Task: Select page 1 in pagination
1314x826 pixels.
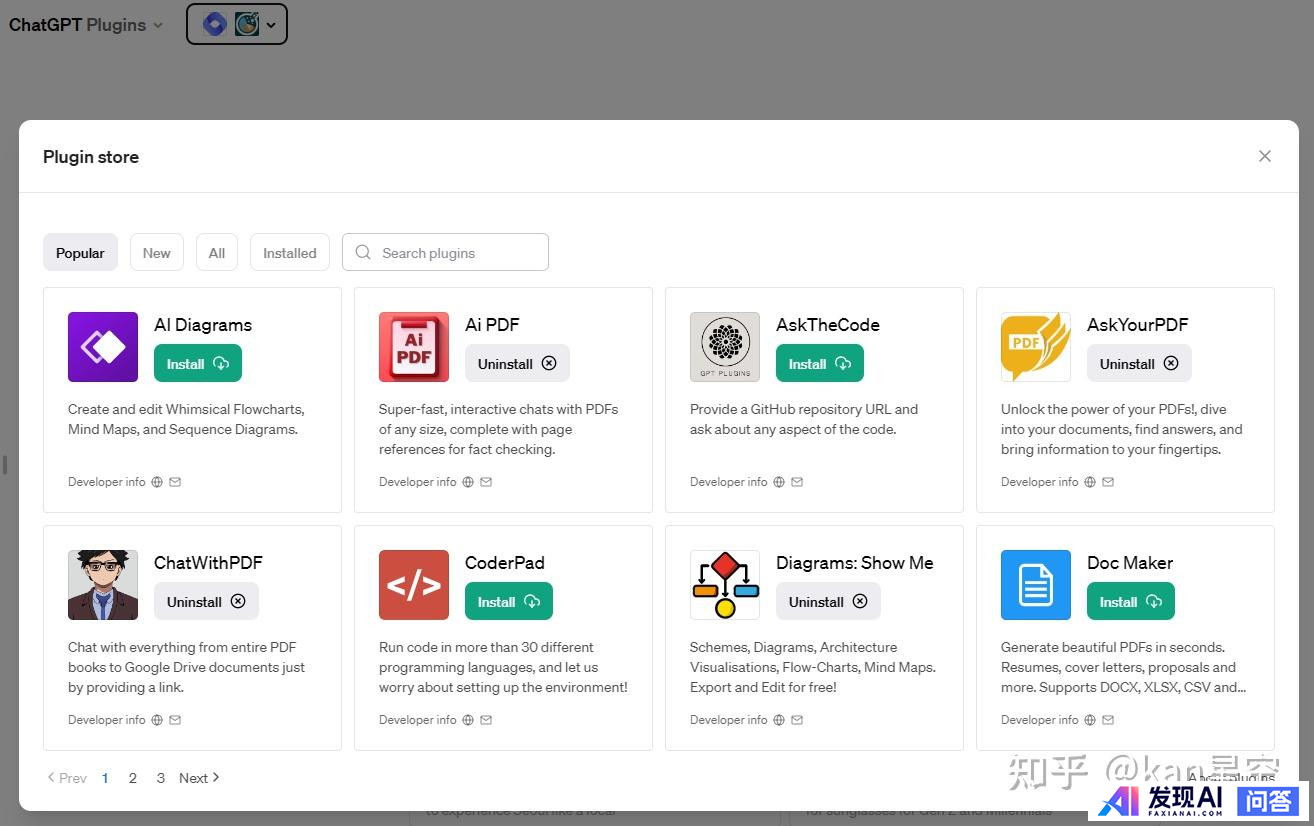Action: click(x=105, y=778)
